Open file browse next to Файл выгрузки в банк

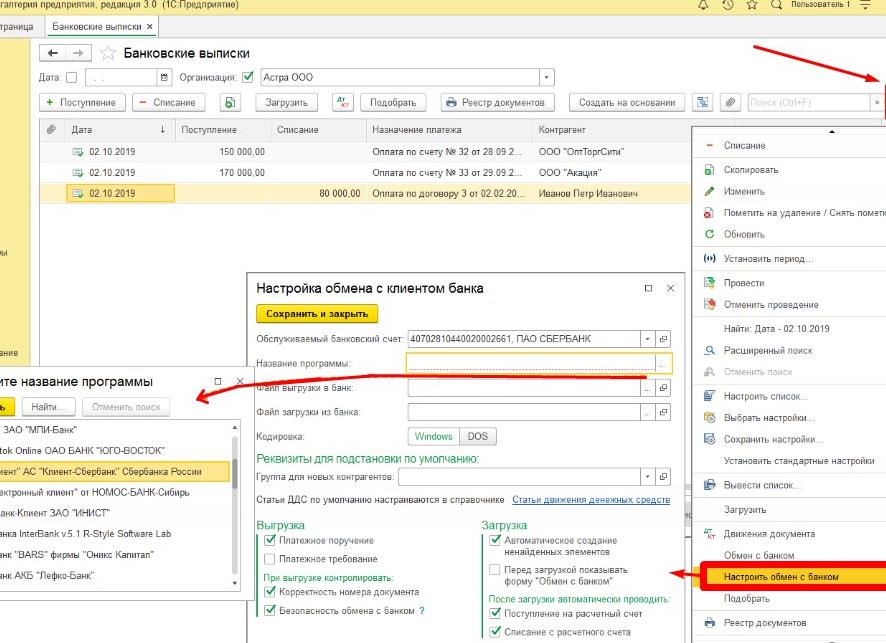point(648,388)
